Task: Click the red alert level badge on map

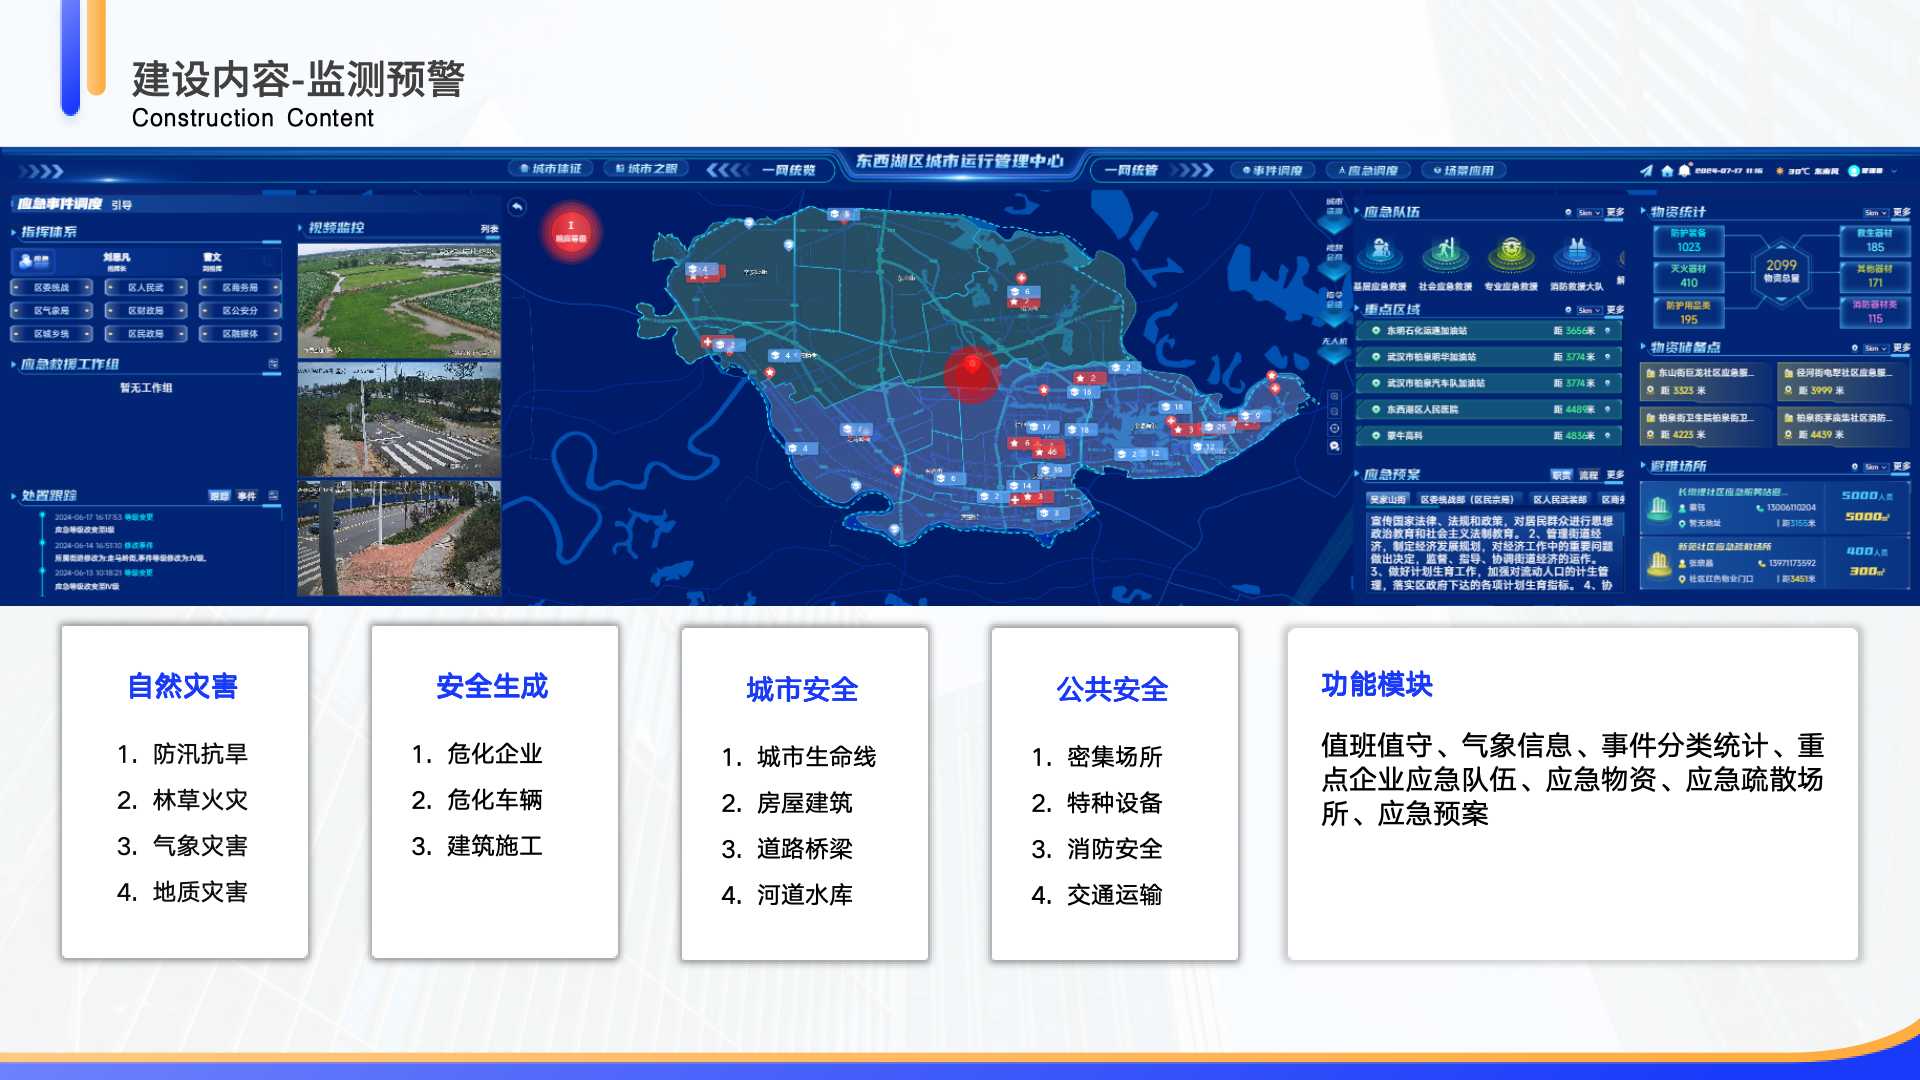Action: (x=571, y=232)
